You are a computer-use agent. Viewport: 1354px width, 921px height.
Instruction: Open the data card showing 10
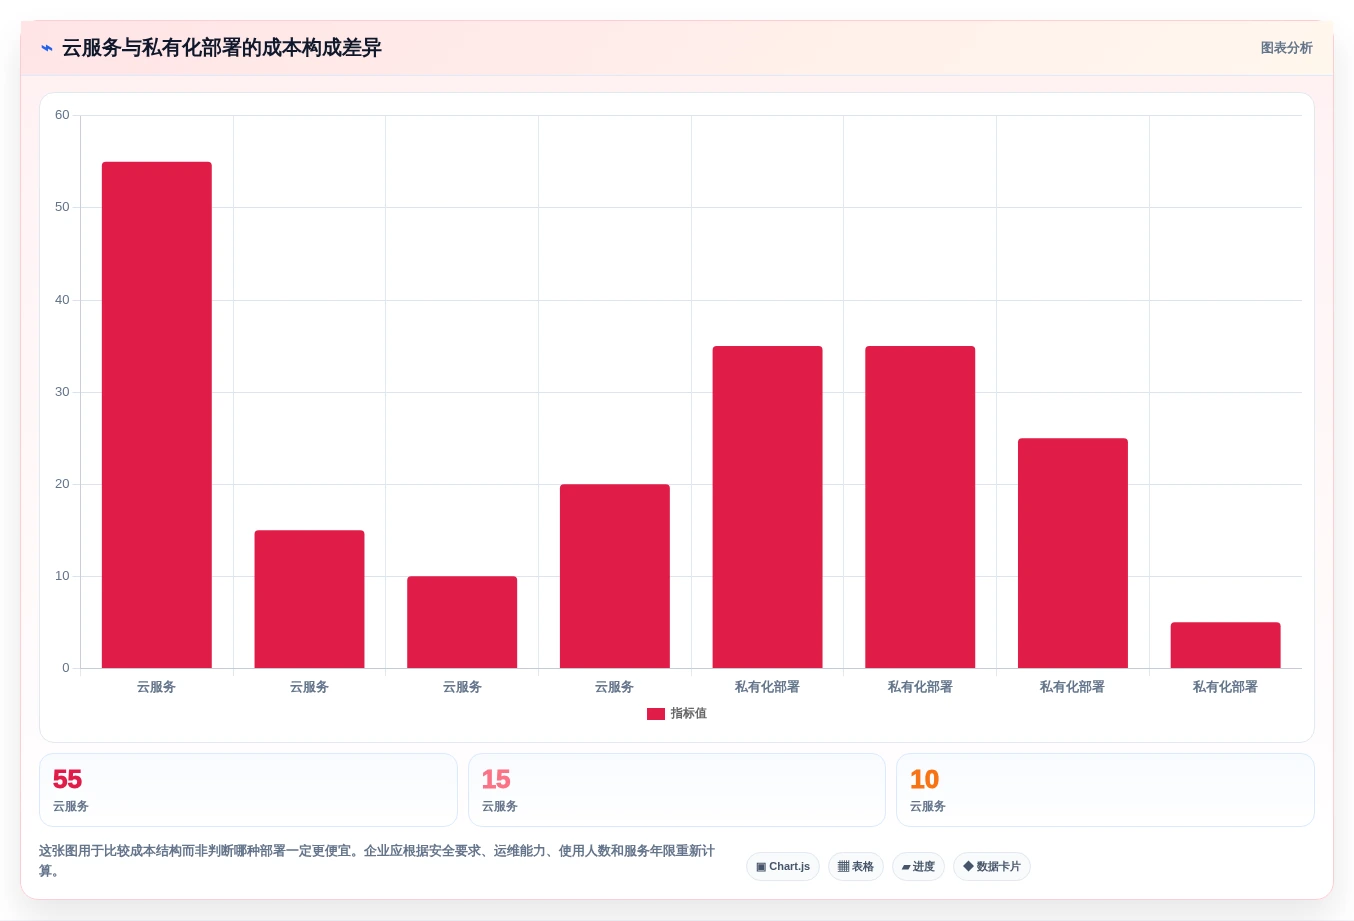1105,790
